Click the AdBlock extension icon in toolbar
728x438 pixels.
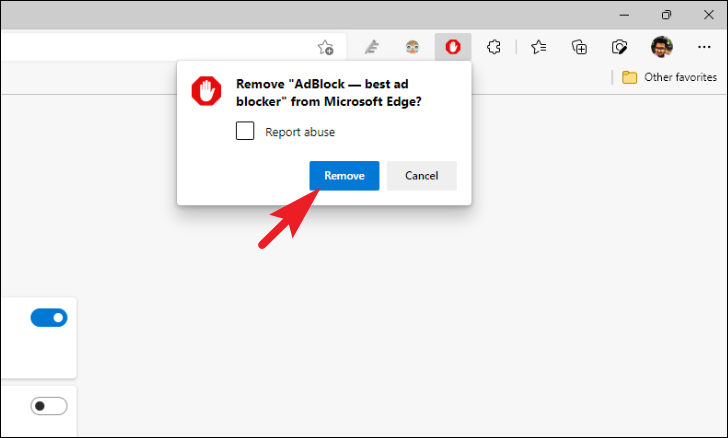click(453, 47)
